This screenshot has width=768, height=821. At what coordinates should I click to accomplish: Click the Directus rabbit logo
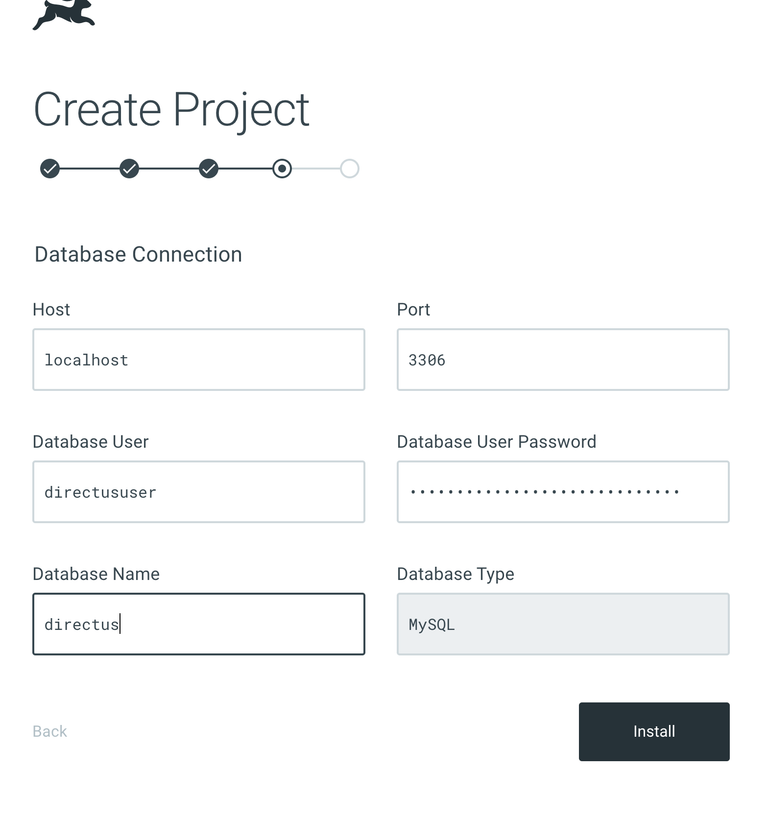(63, 12)
